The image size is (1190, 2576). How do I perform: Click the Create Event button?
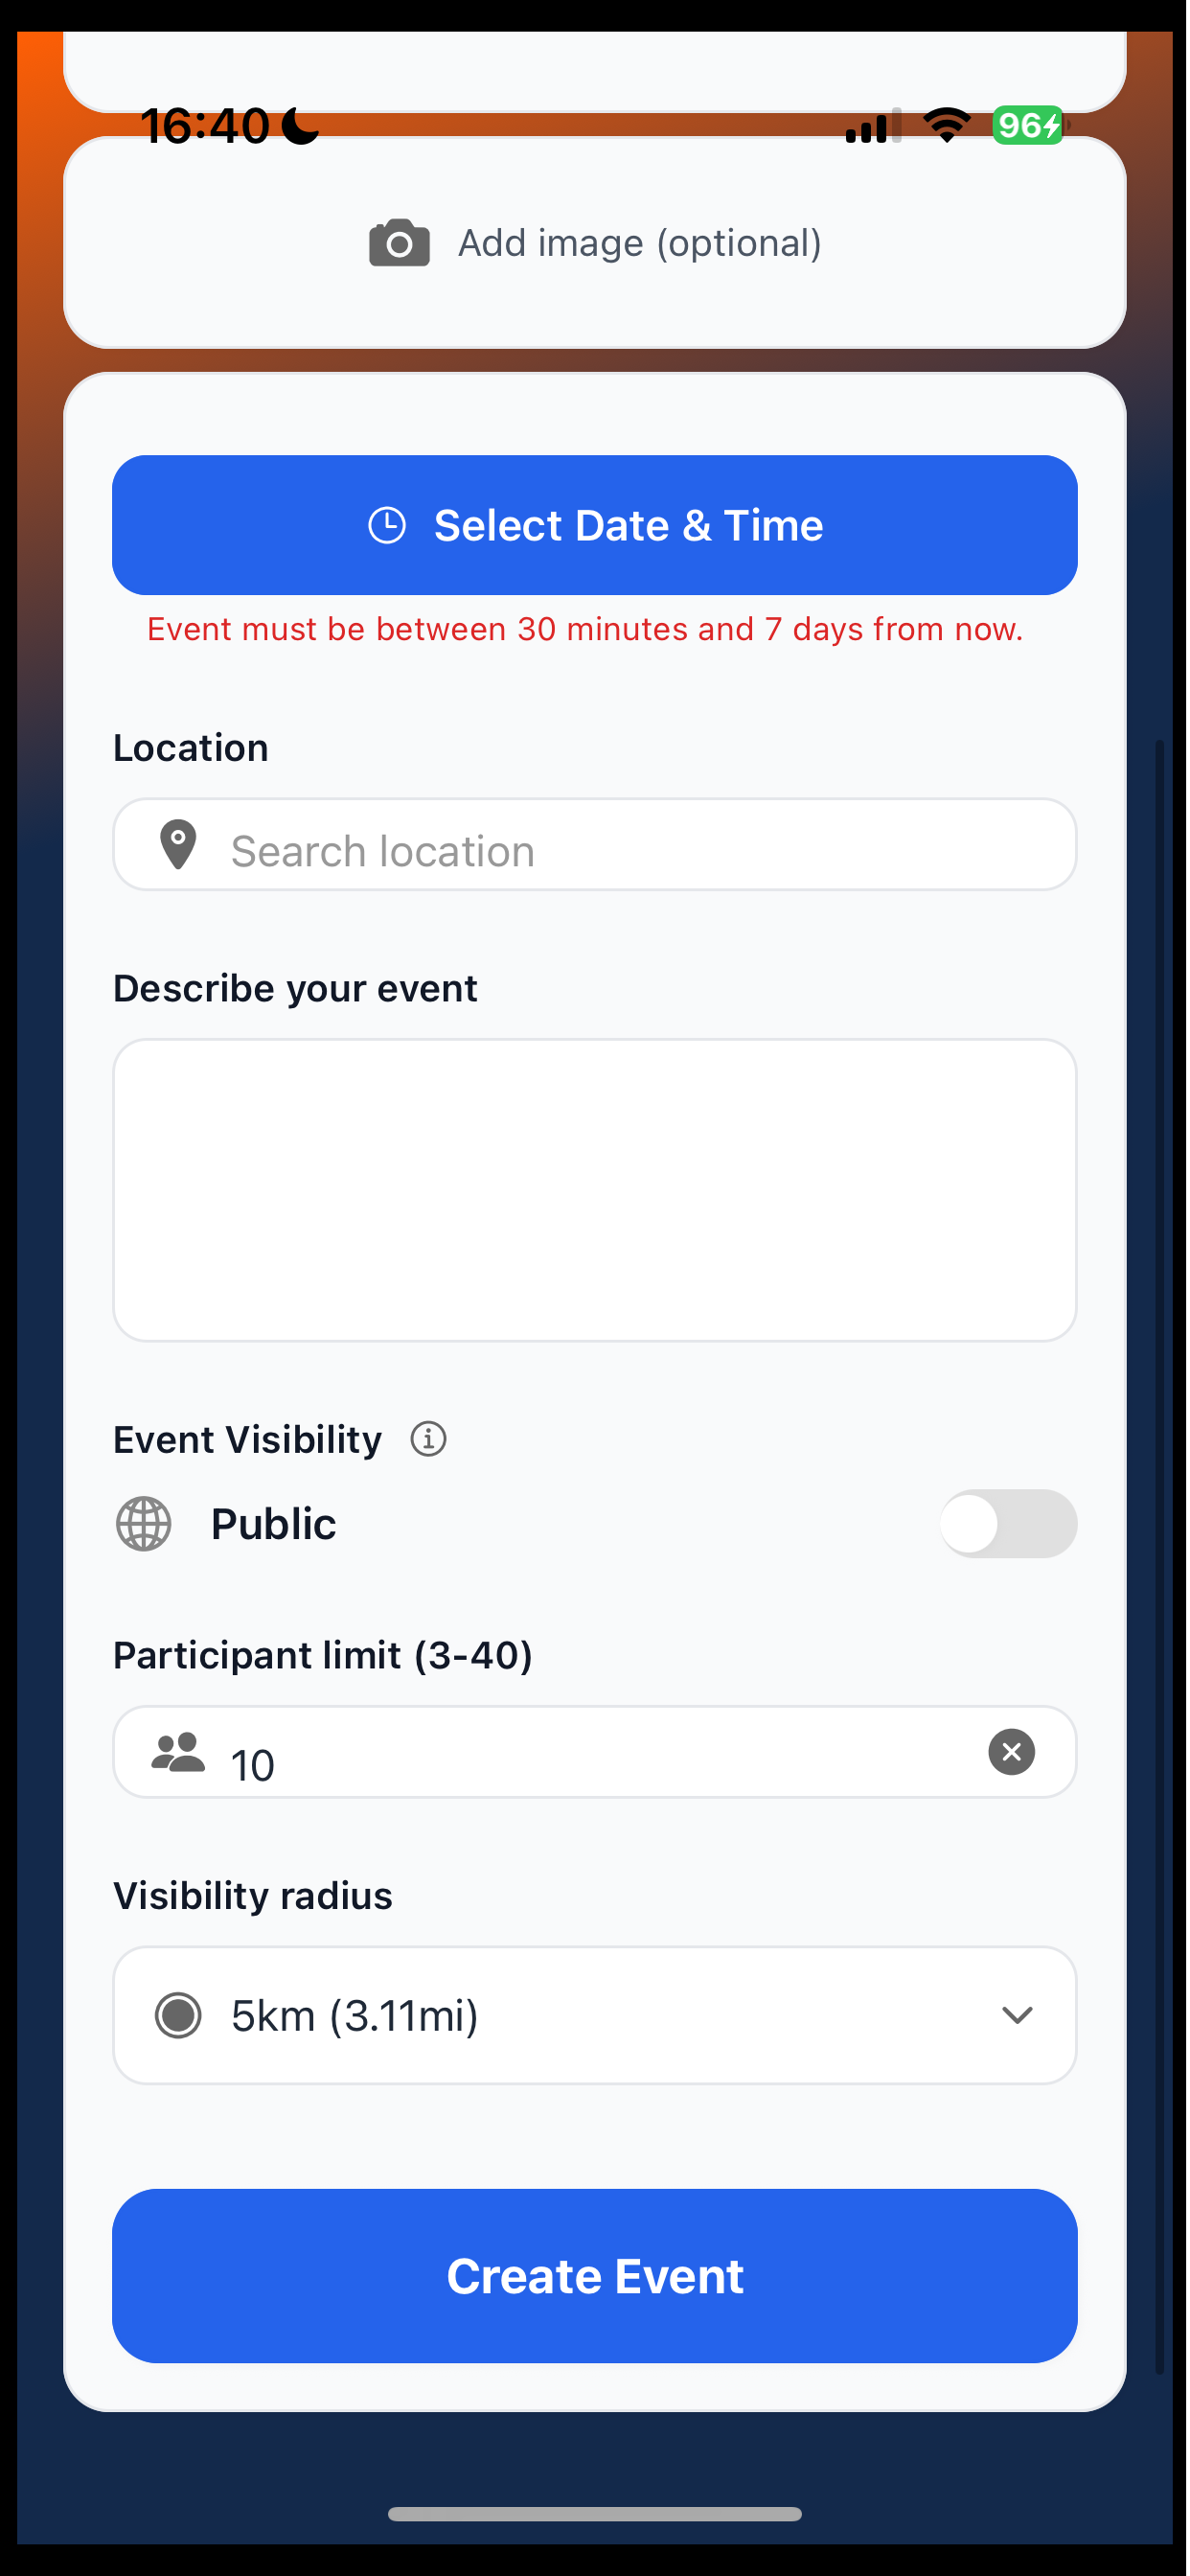[x=595, y=2276]
